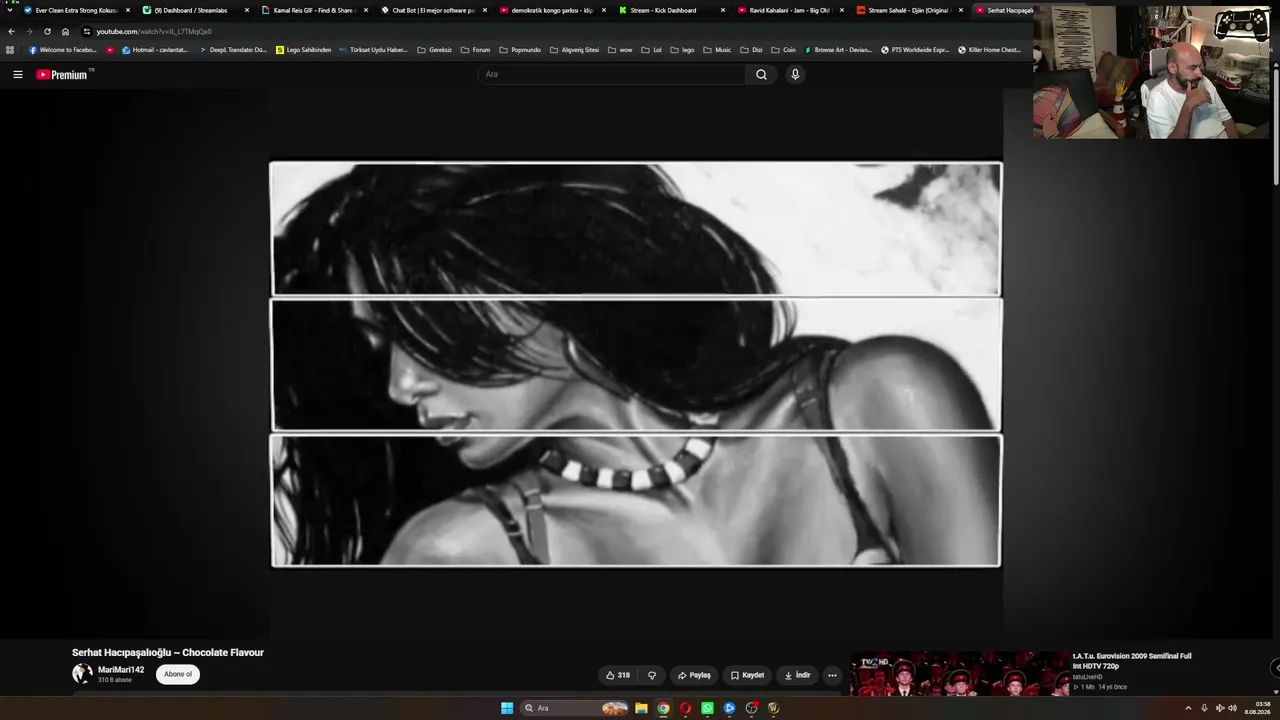This screenshot has height=720, width=1280.
Task: Open the MariMari142 channel avatar
Action: [x=82, y=674]
